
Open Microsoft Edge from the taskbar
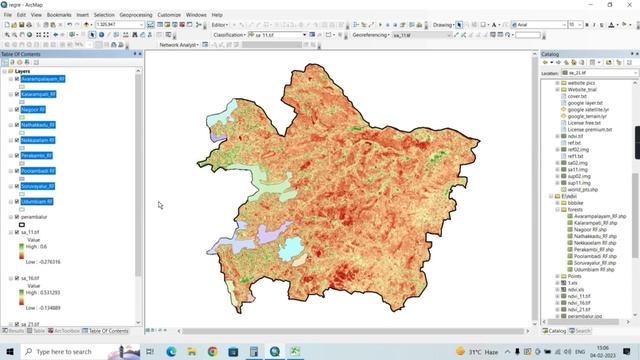tap(171, 351)
